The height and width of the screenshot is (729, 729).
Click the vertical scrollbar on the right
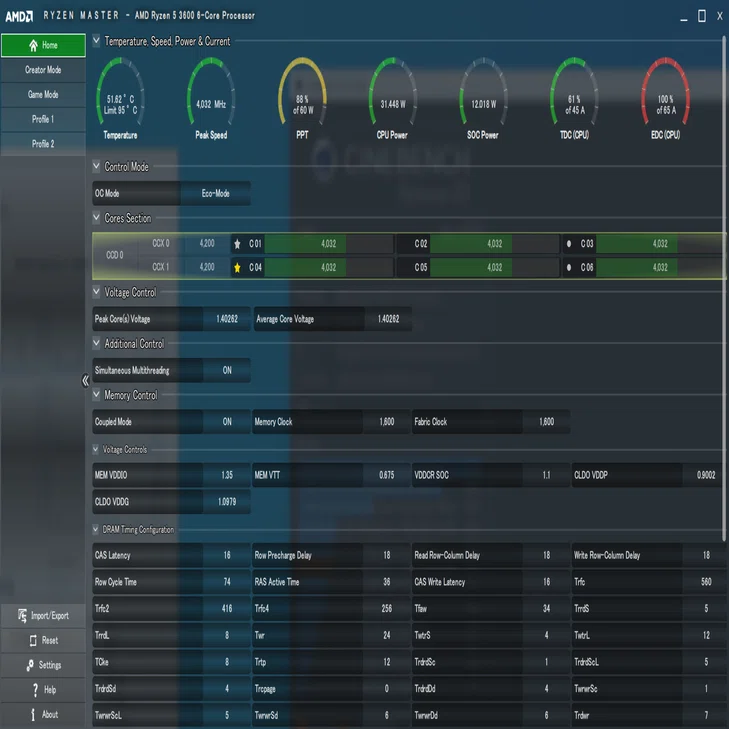click(x=725, y=288)
